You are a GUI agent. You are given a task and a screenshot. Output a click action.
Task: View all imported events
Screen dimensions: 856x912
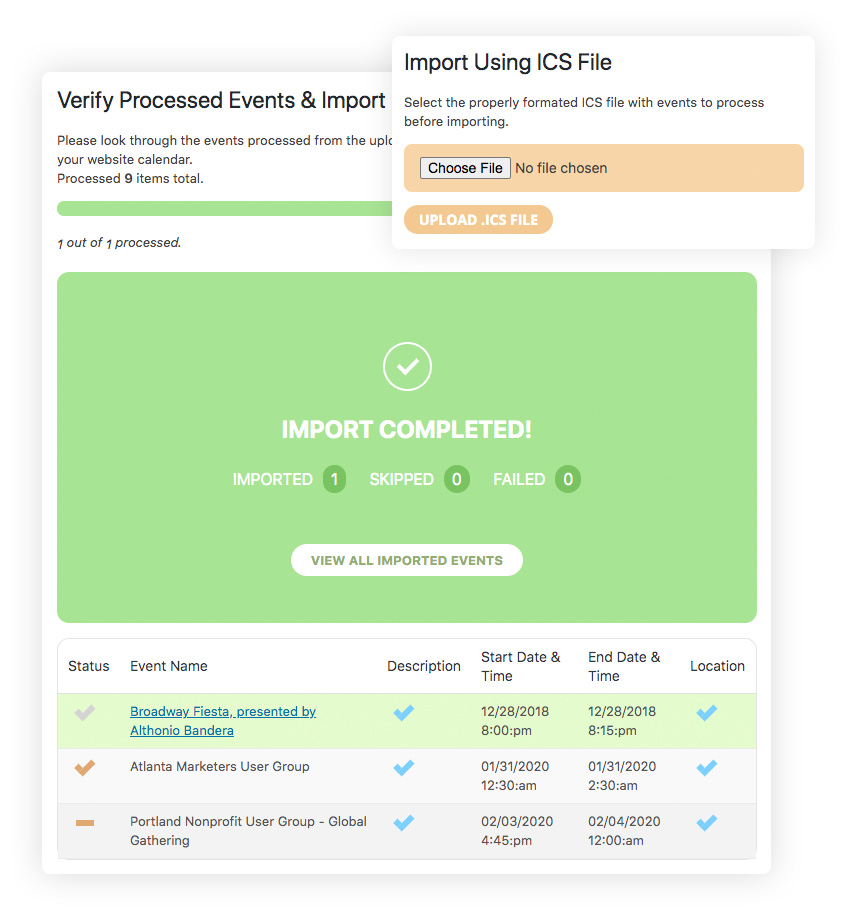tap(406, 560)
